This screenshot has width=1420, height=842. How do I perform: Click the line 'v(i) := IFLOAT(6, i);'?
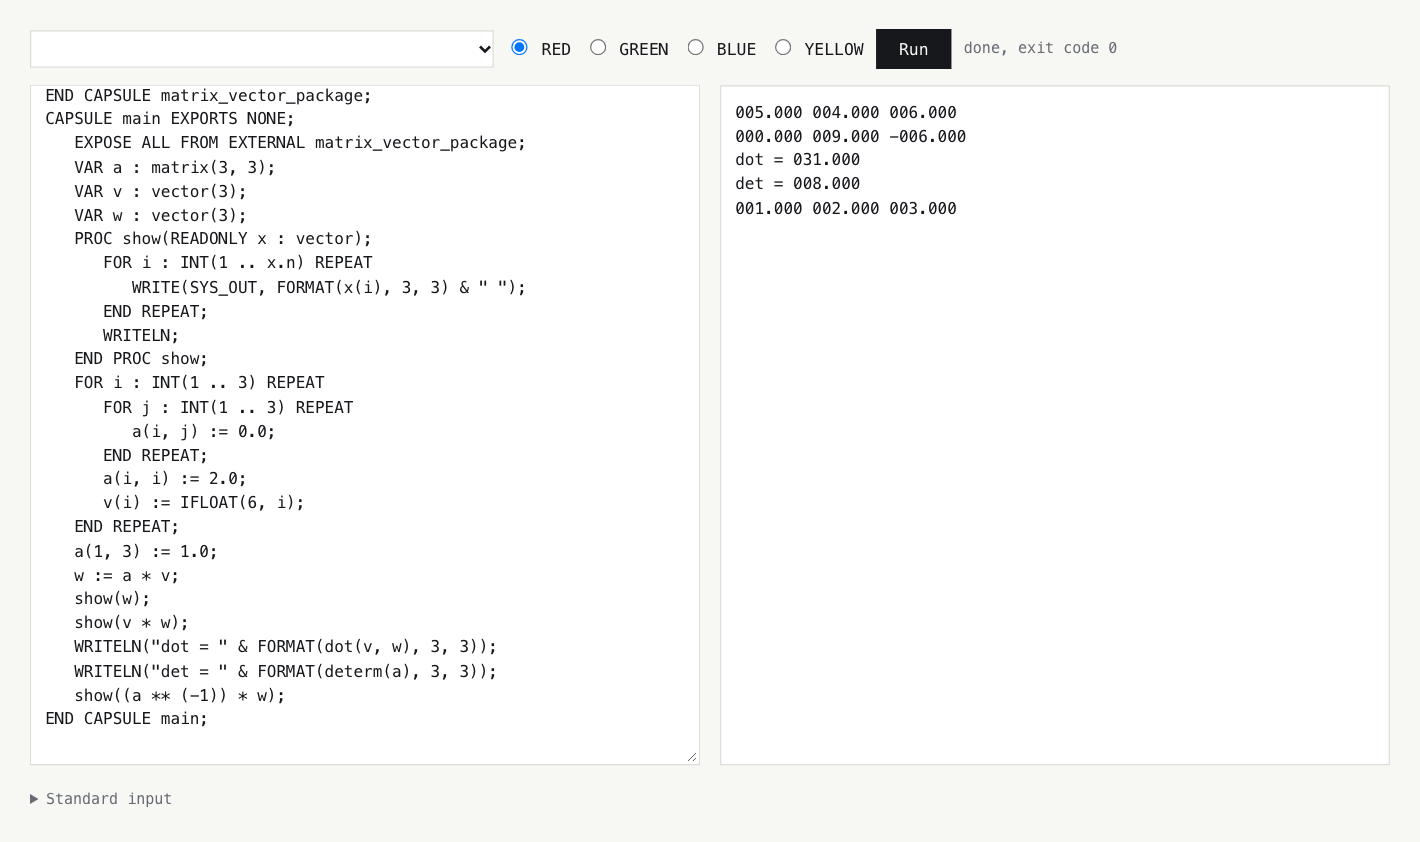(204, 503)
